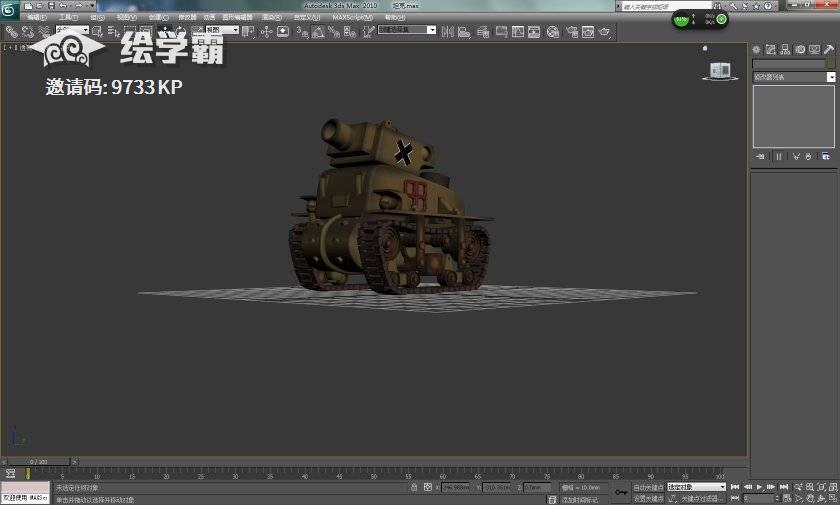Activate the Select Object tool
Image resolution: width=840 pixels, height=505 pixels.
97,32
